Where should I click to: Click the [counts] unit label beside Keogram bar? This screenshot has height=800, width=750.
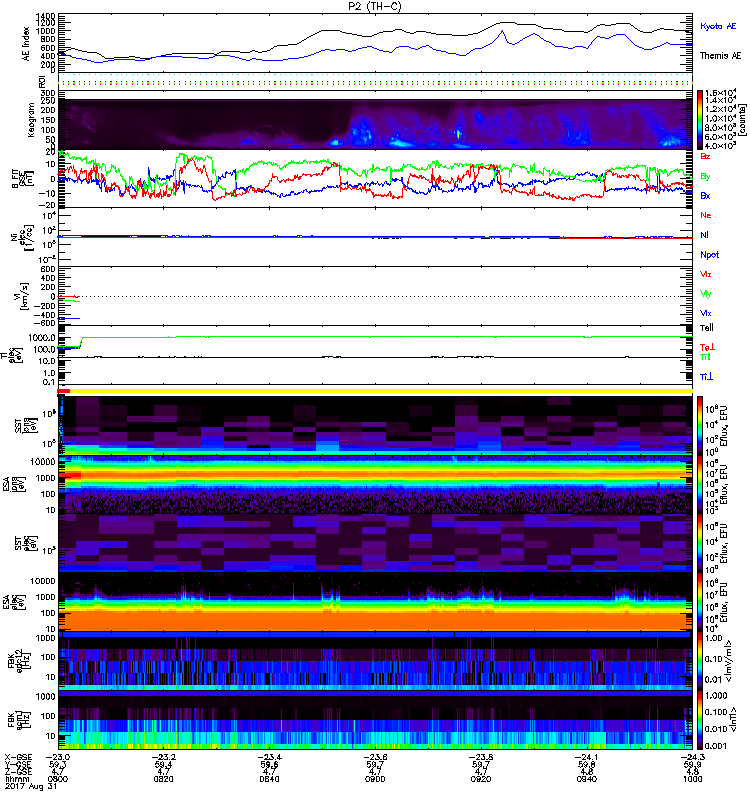point(742,120)
